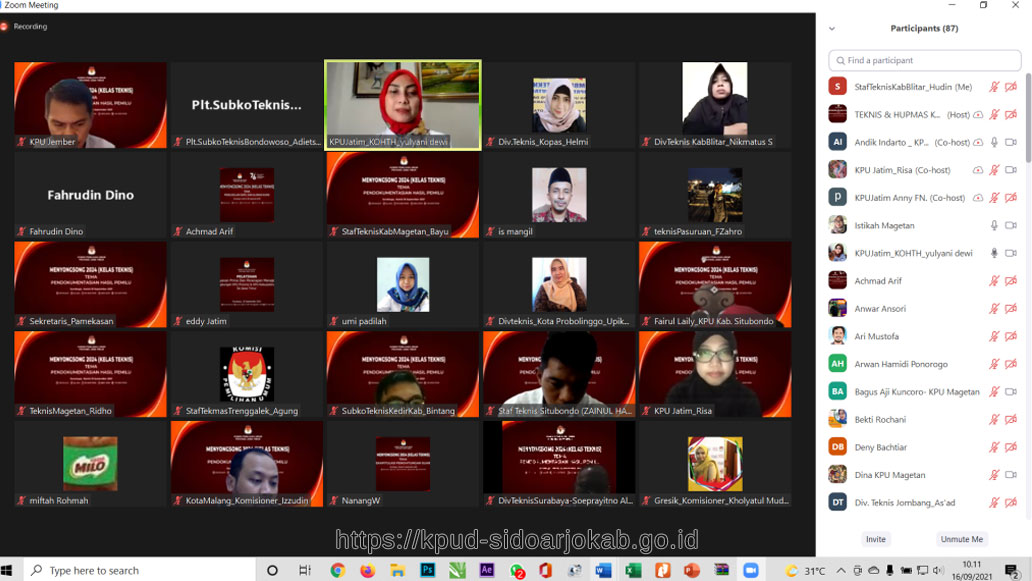Open Zoom from the Windows taskbar
This screenshot has width=1032, height=581.
[x=750, y=570]
